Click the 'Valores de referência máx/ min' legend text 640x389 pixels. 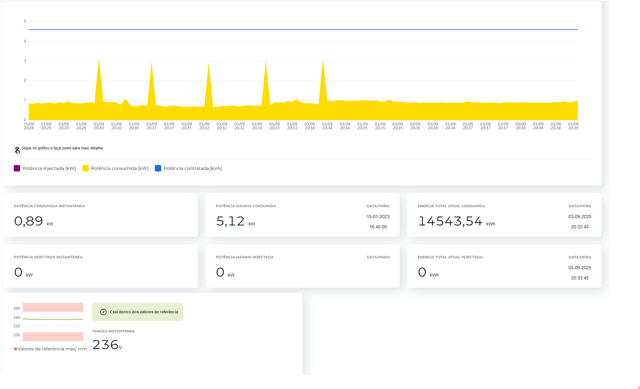click(x=52, y=349)
